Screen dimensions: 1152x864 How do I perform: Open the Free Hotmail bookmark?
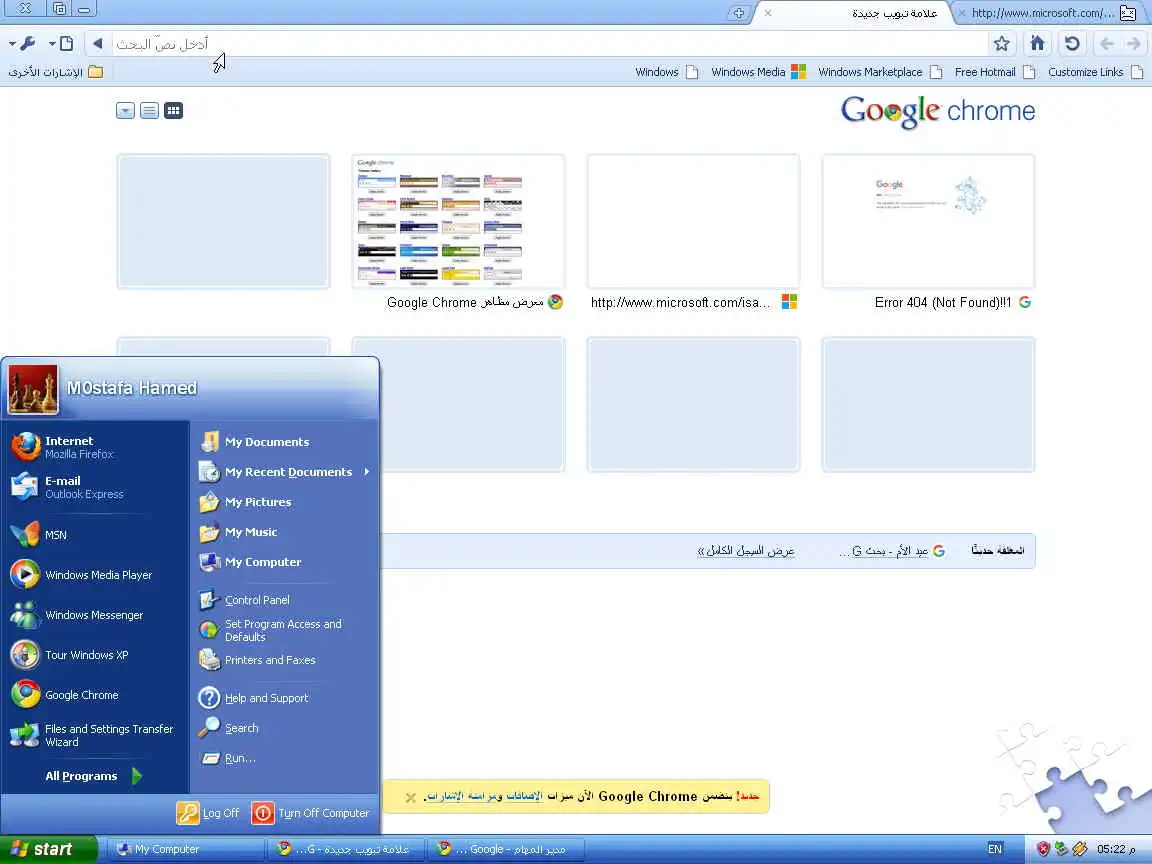995,72
